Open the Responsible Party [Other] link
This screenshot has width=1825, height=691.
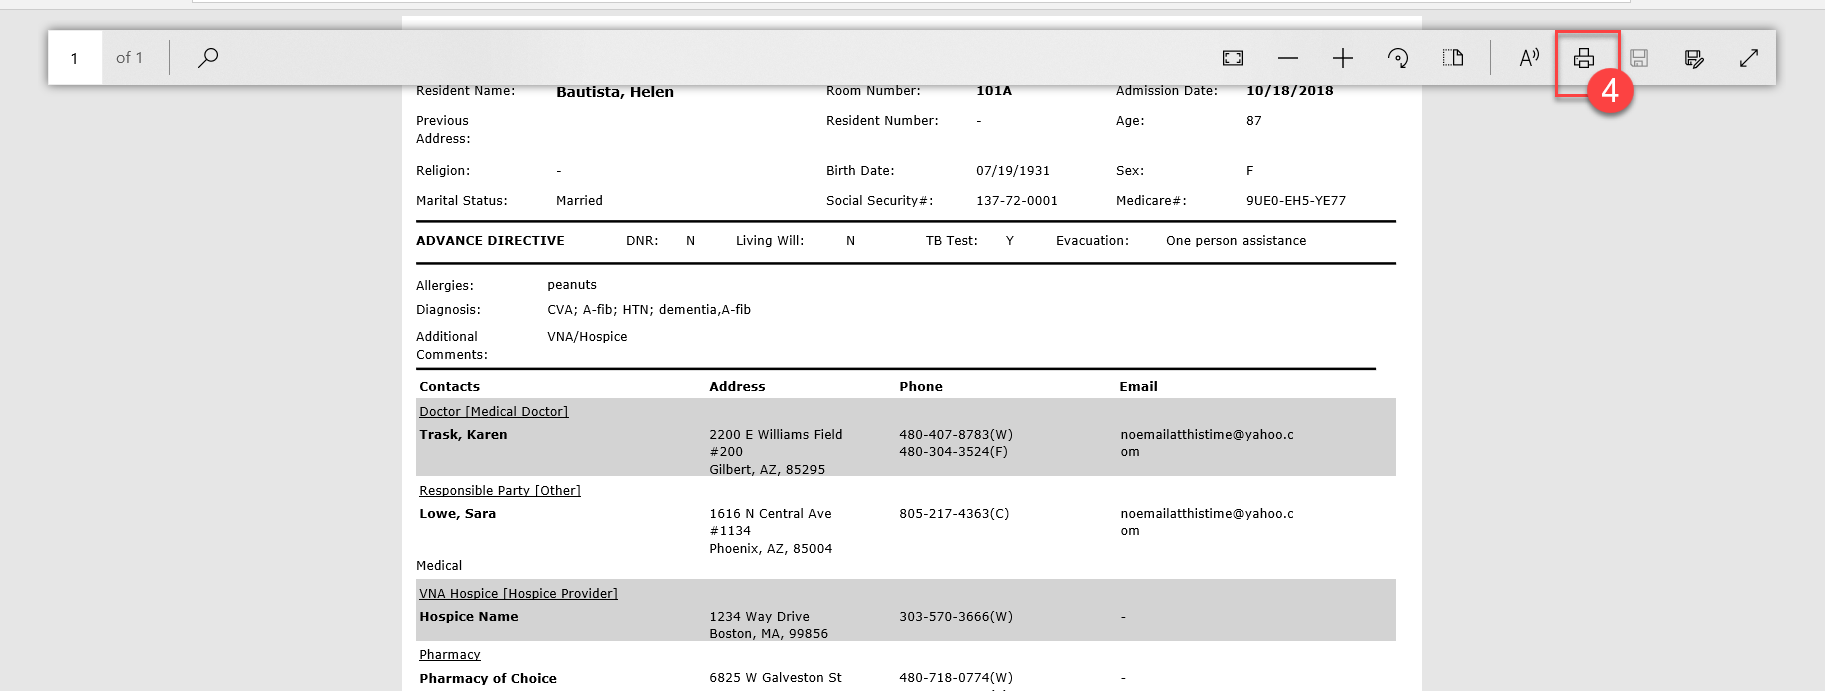(499, 490)
